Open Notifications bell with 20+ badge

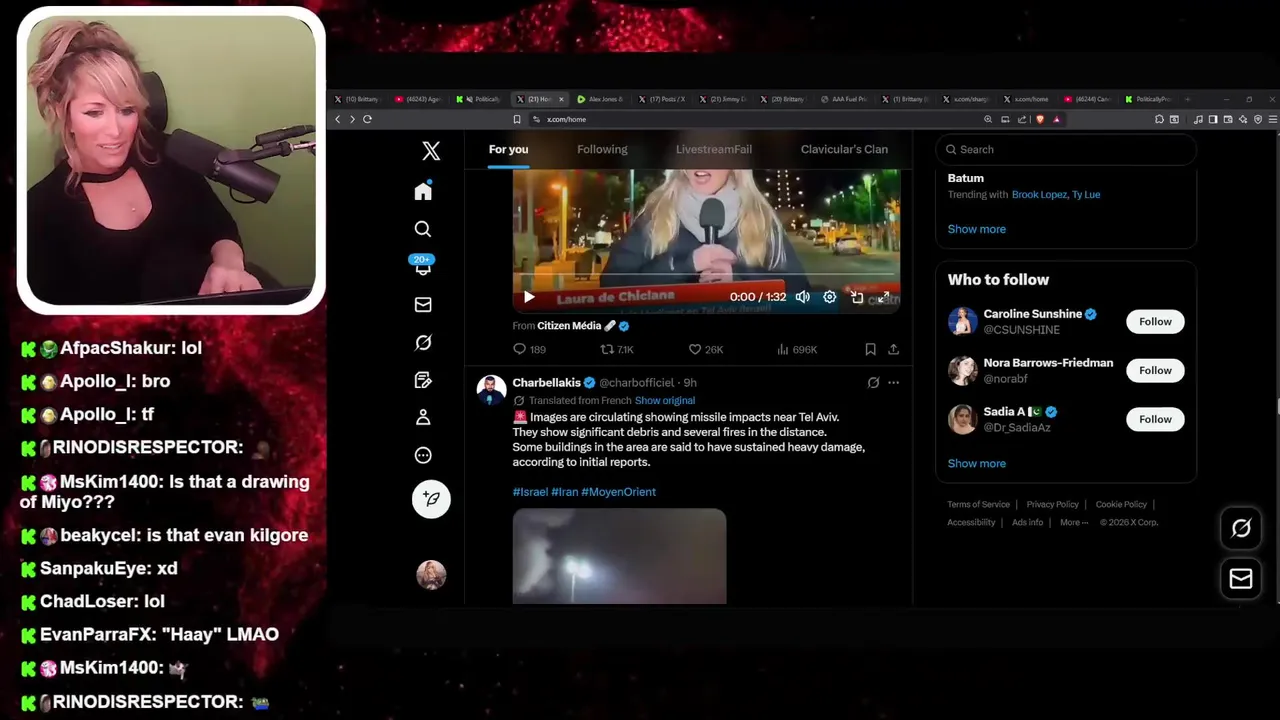pyautogui.click(x=422, y=266)
